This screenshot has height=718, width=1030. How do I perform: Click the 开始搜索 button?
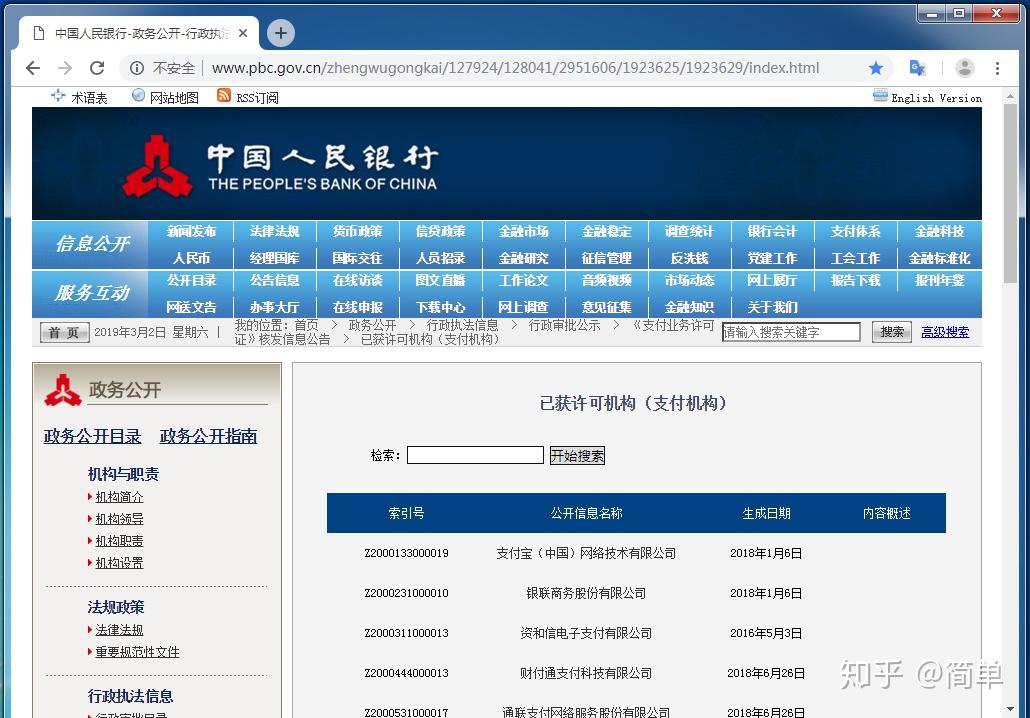[x=577, y=455]
